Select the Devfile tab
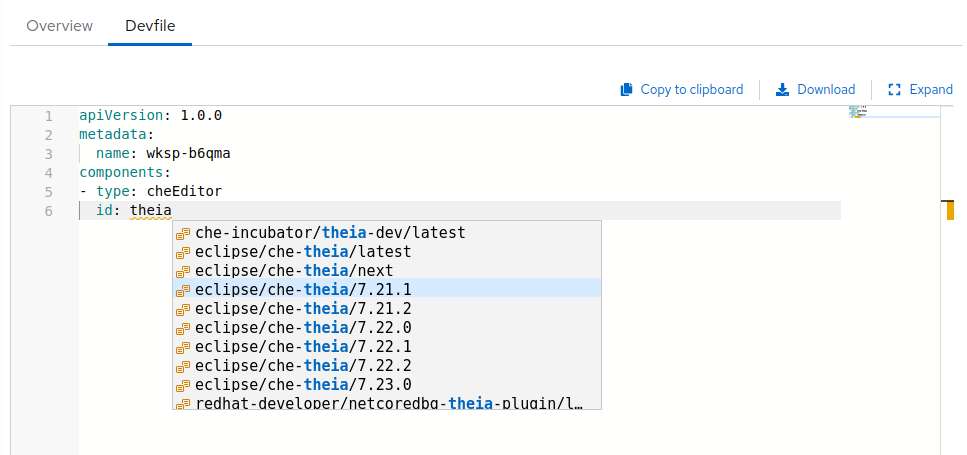Image resolution: width=967 pixels, height=455 pixels. [150, 26]
